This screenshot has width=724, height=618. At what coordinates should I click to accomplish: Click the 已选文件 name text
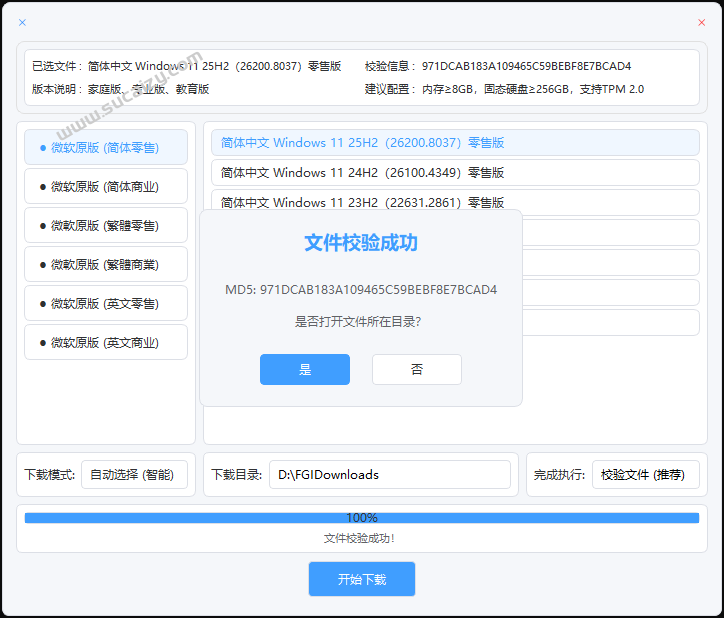click(x=214, y=66)
